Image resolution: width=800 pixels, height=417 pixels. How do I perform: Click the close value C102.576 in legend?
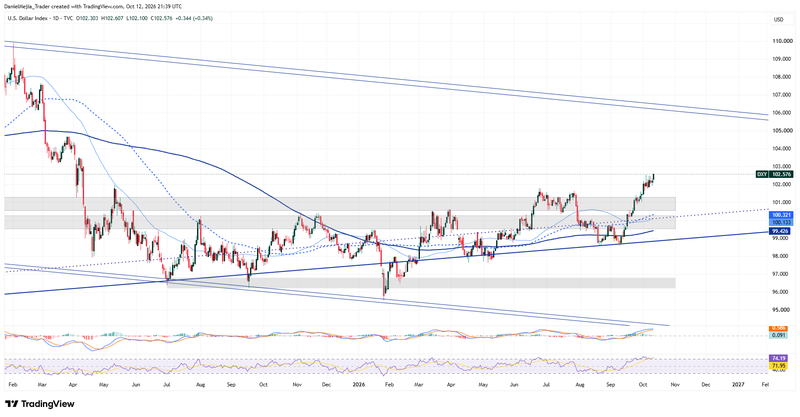tap(161, 18)
